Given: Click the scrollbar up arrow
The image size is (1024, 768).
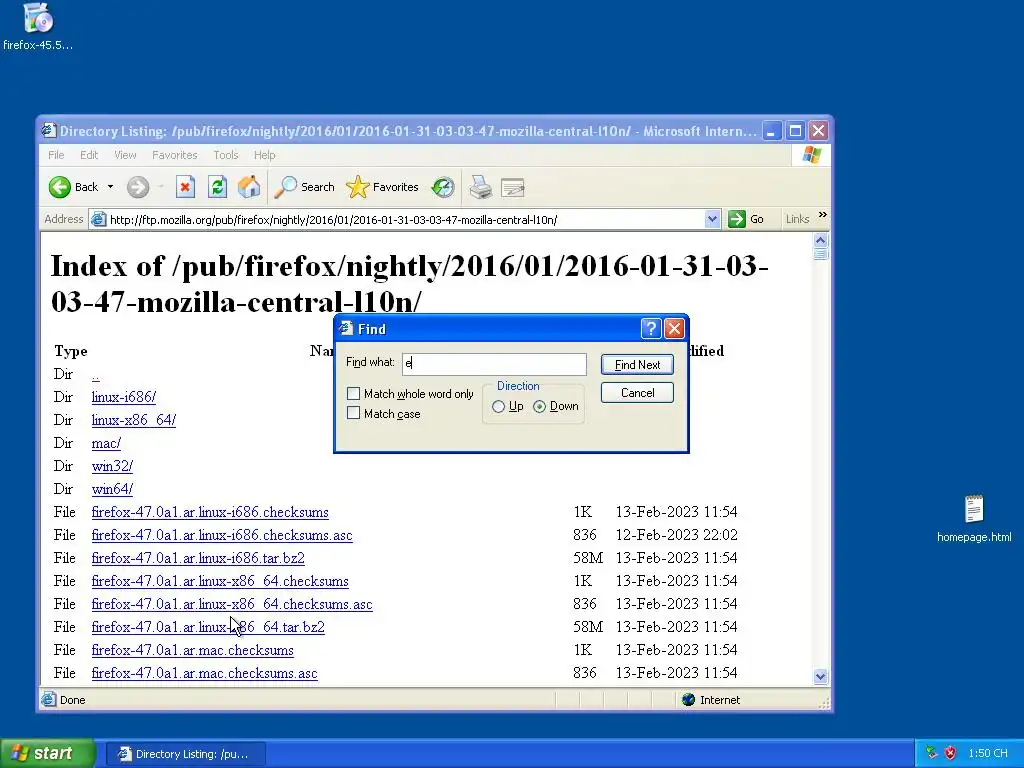Looking at the screenshot, I should (x=821, y=240).
